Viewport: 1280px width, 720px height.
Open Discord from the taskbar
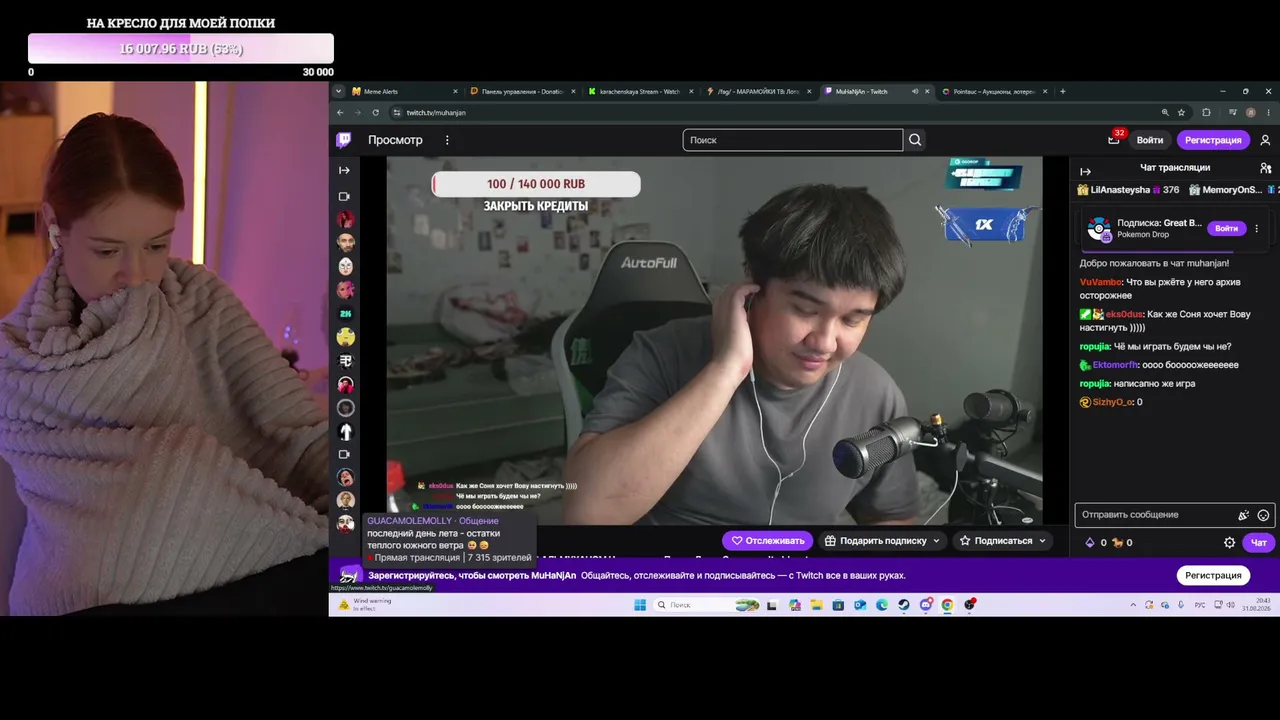point(926,605)
